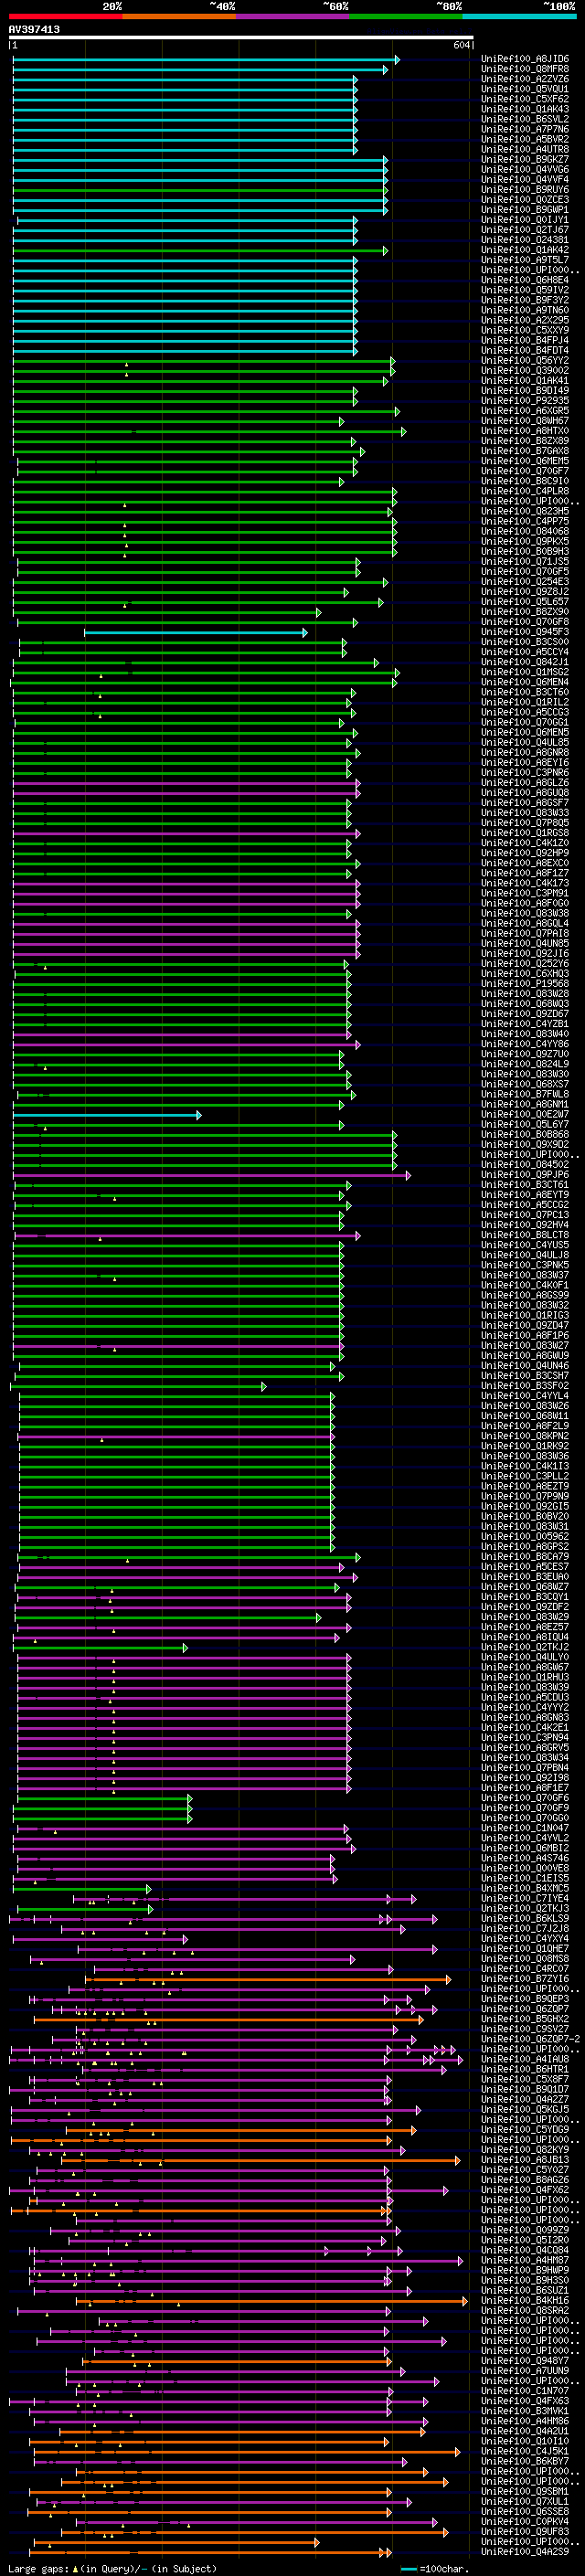Select the UniRef100_B9HWP9 label
Image resolution: width=585 pixels, height=2576 pixels.
pyautogui.click(x=525, y=2270)
